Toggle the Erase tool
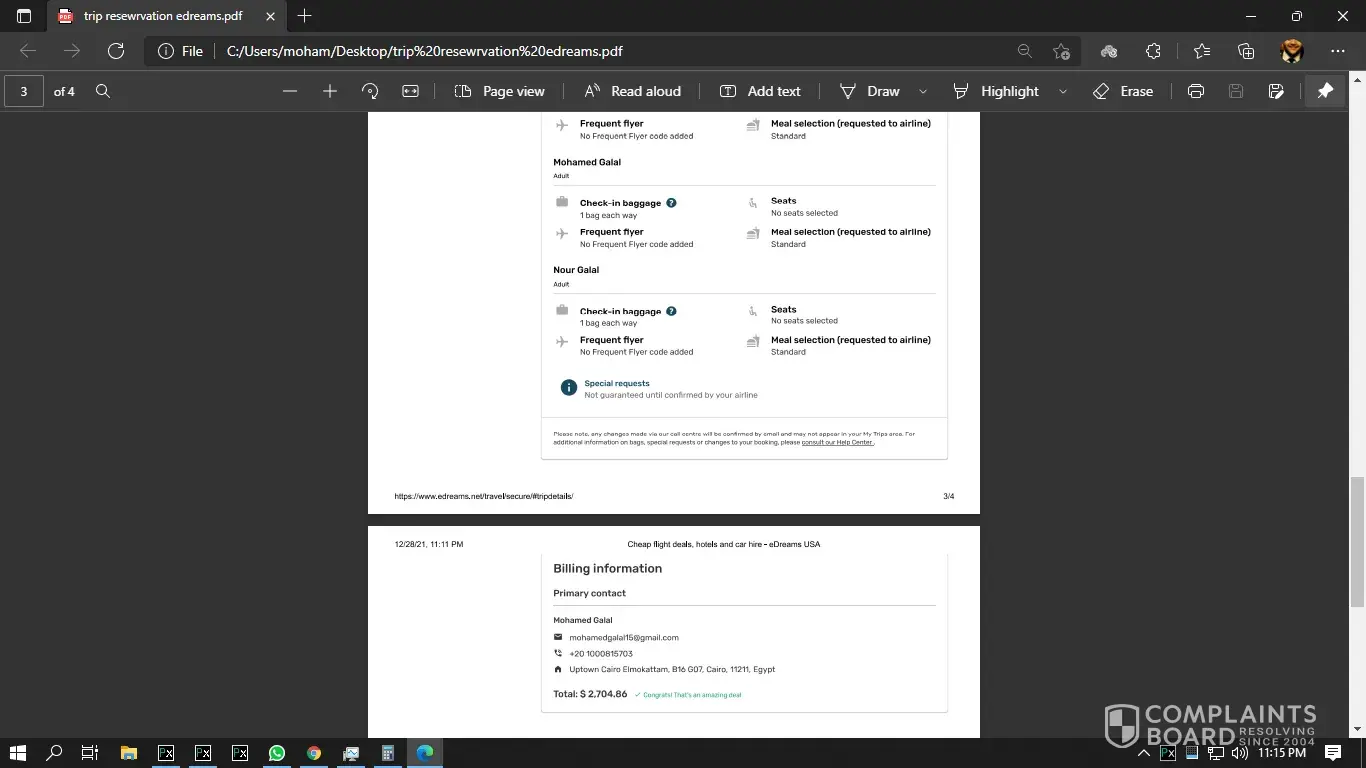The image size is (1366, 768). click(x=1123, y=91)
